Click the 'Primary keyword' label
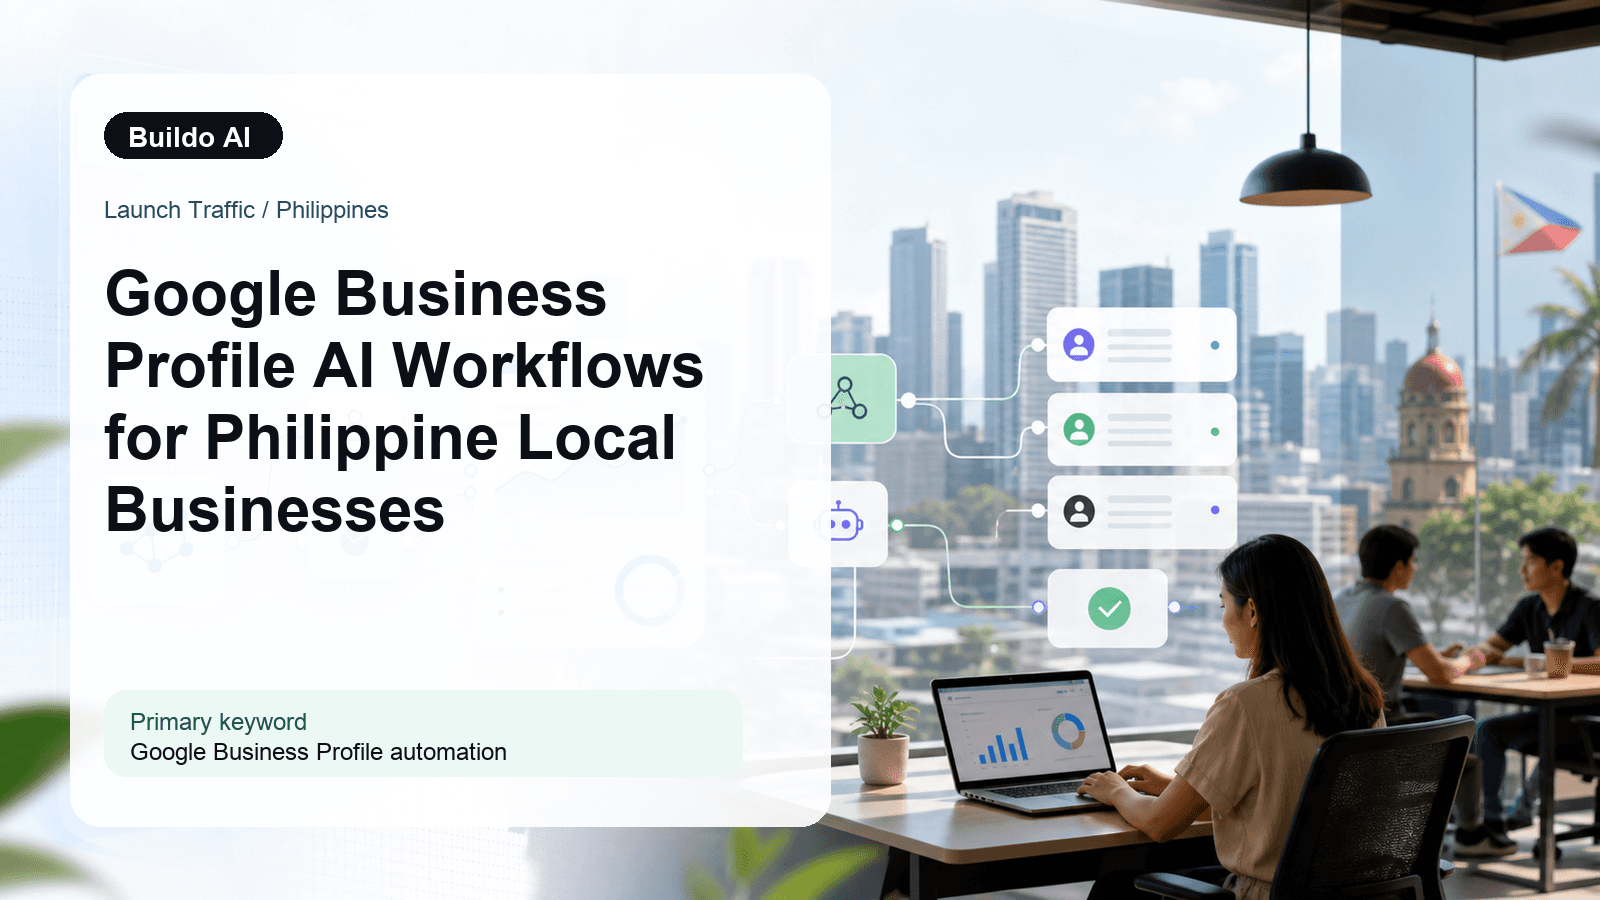The image size is (1600, 900). (218, 721)
